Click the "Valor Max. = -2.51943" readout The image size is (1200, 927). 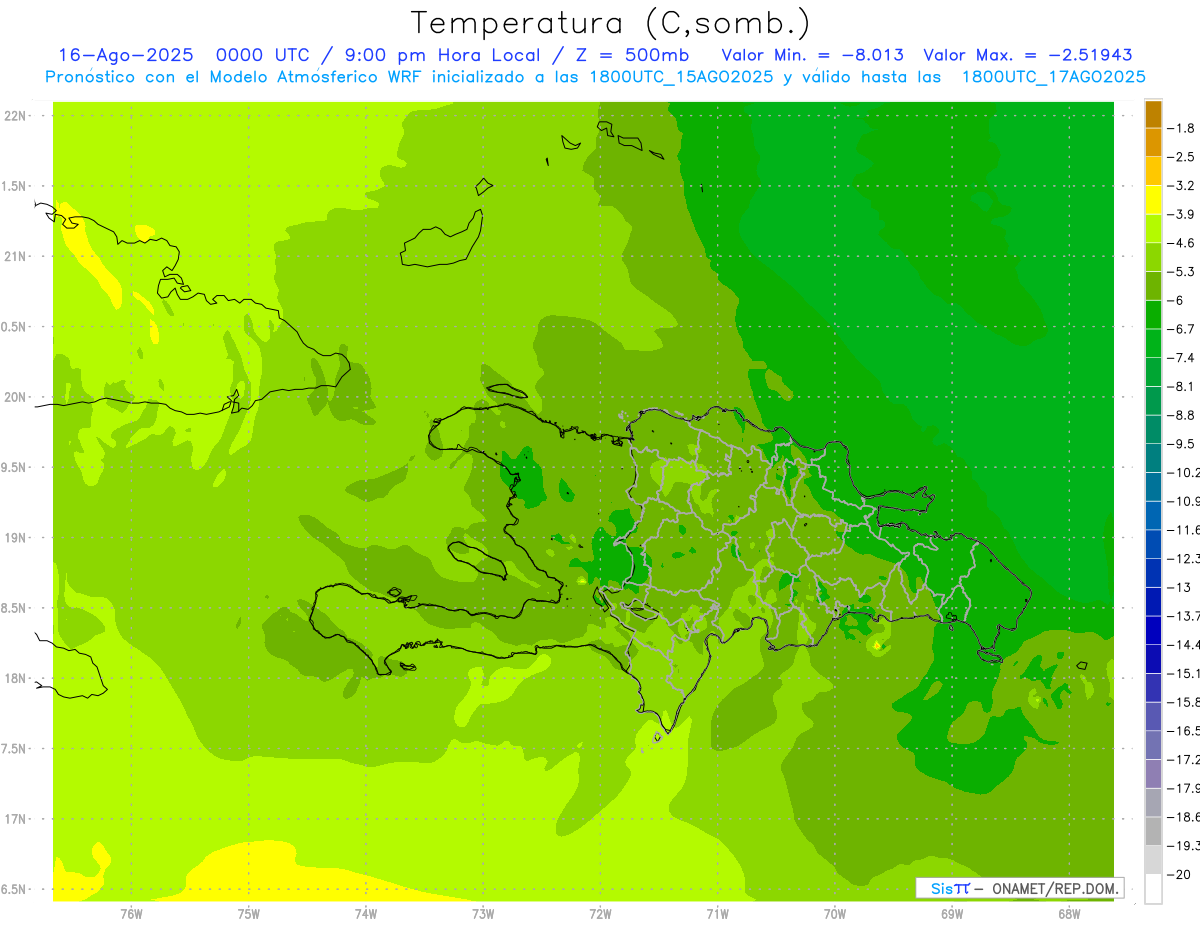pos(1028,55)
